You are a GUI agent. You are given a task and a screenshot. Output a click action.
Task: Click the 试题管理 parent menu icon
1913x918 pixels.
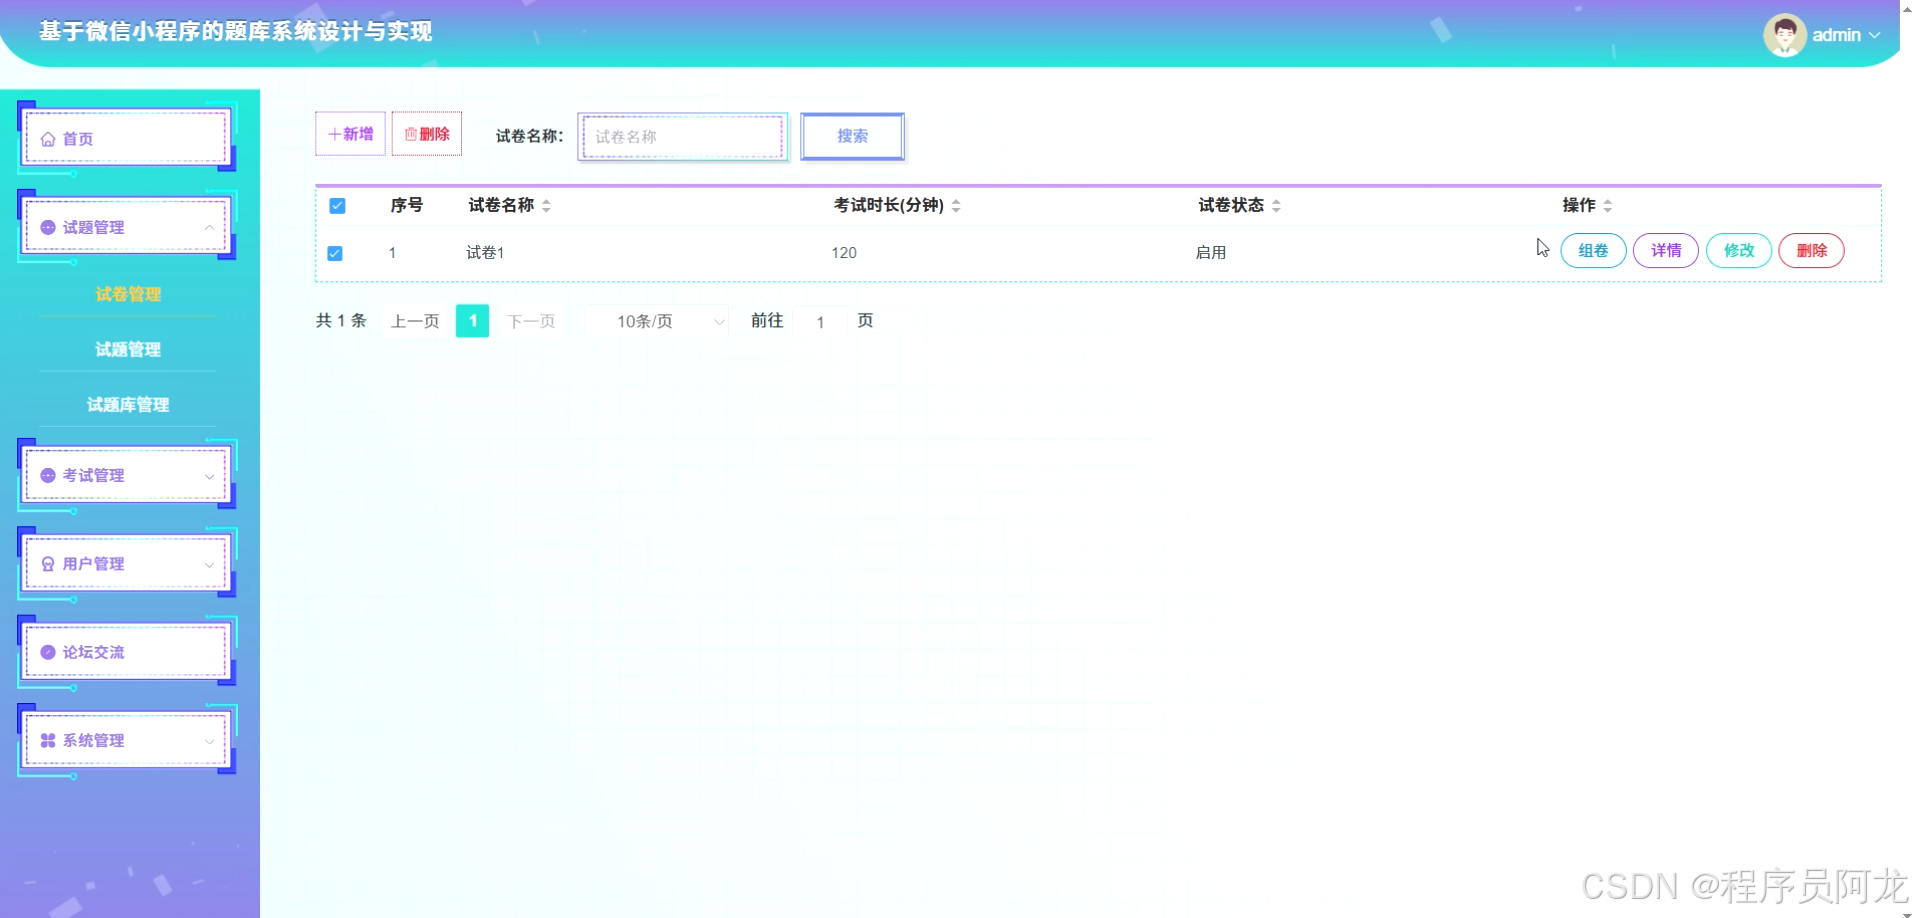click(x=48, y=227)
